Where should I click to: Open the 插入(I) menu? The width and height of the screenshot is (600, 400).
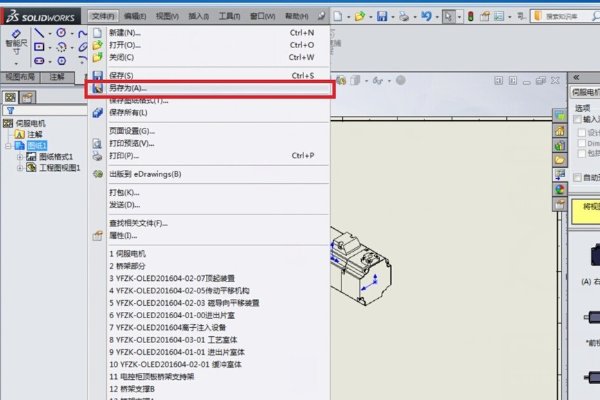pos(199,16)
